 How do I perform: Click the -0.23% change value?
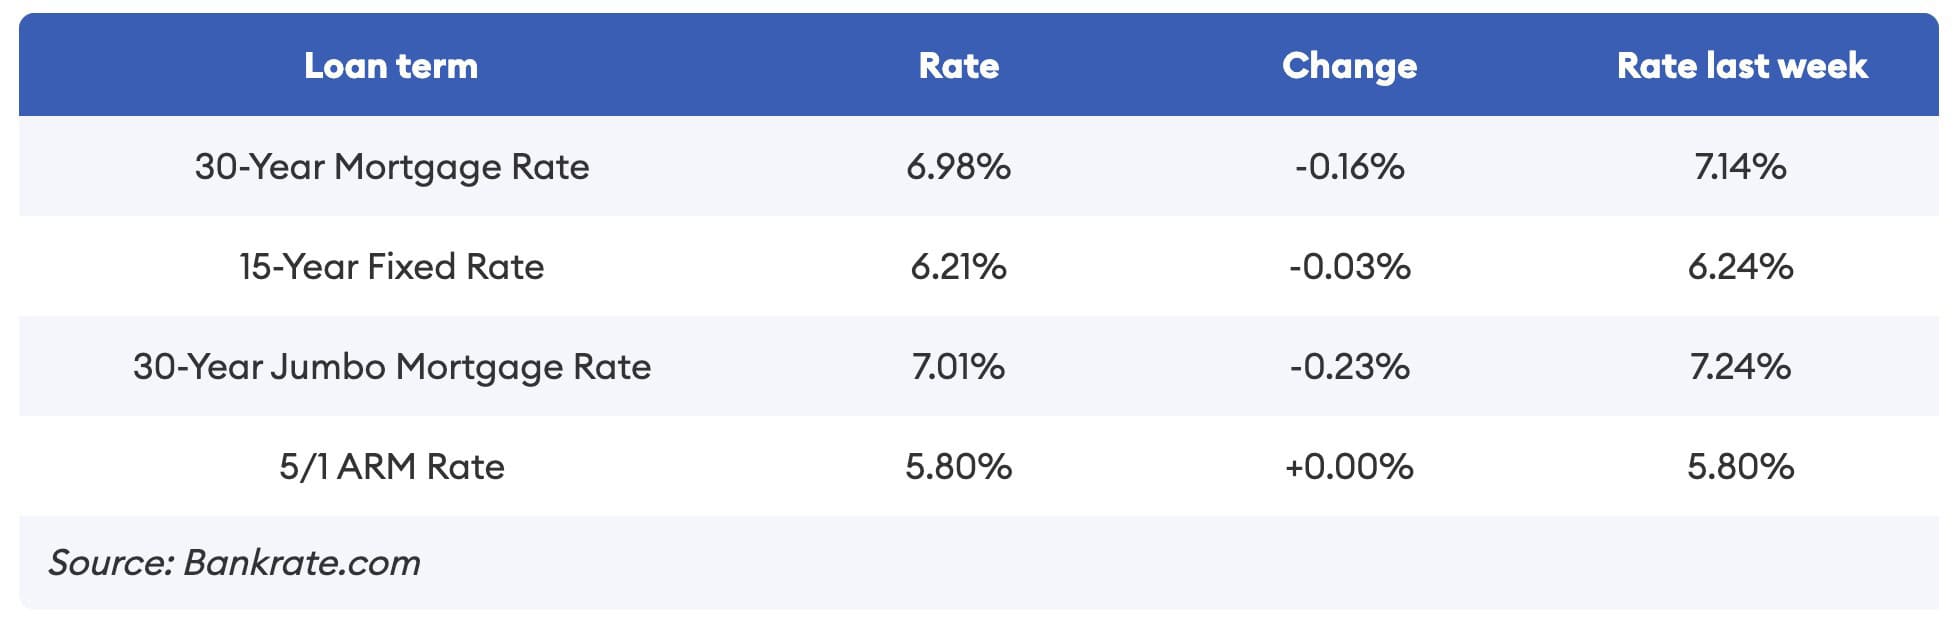click(1349, 366)
